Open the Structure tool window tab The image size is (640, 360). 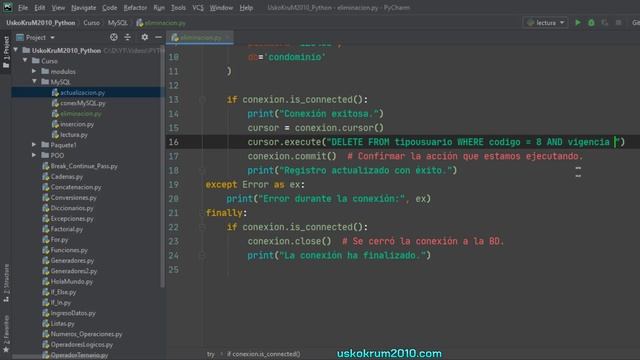pyautogui.click(x=6, y=283)
